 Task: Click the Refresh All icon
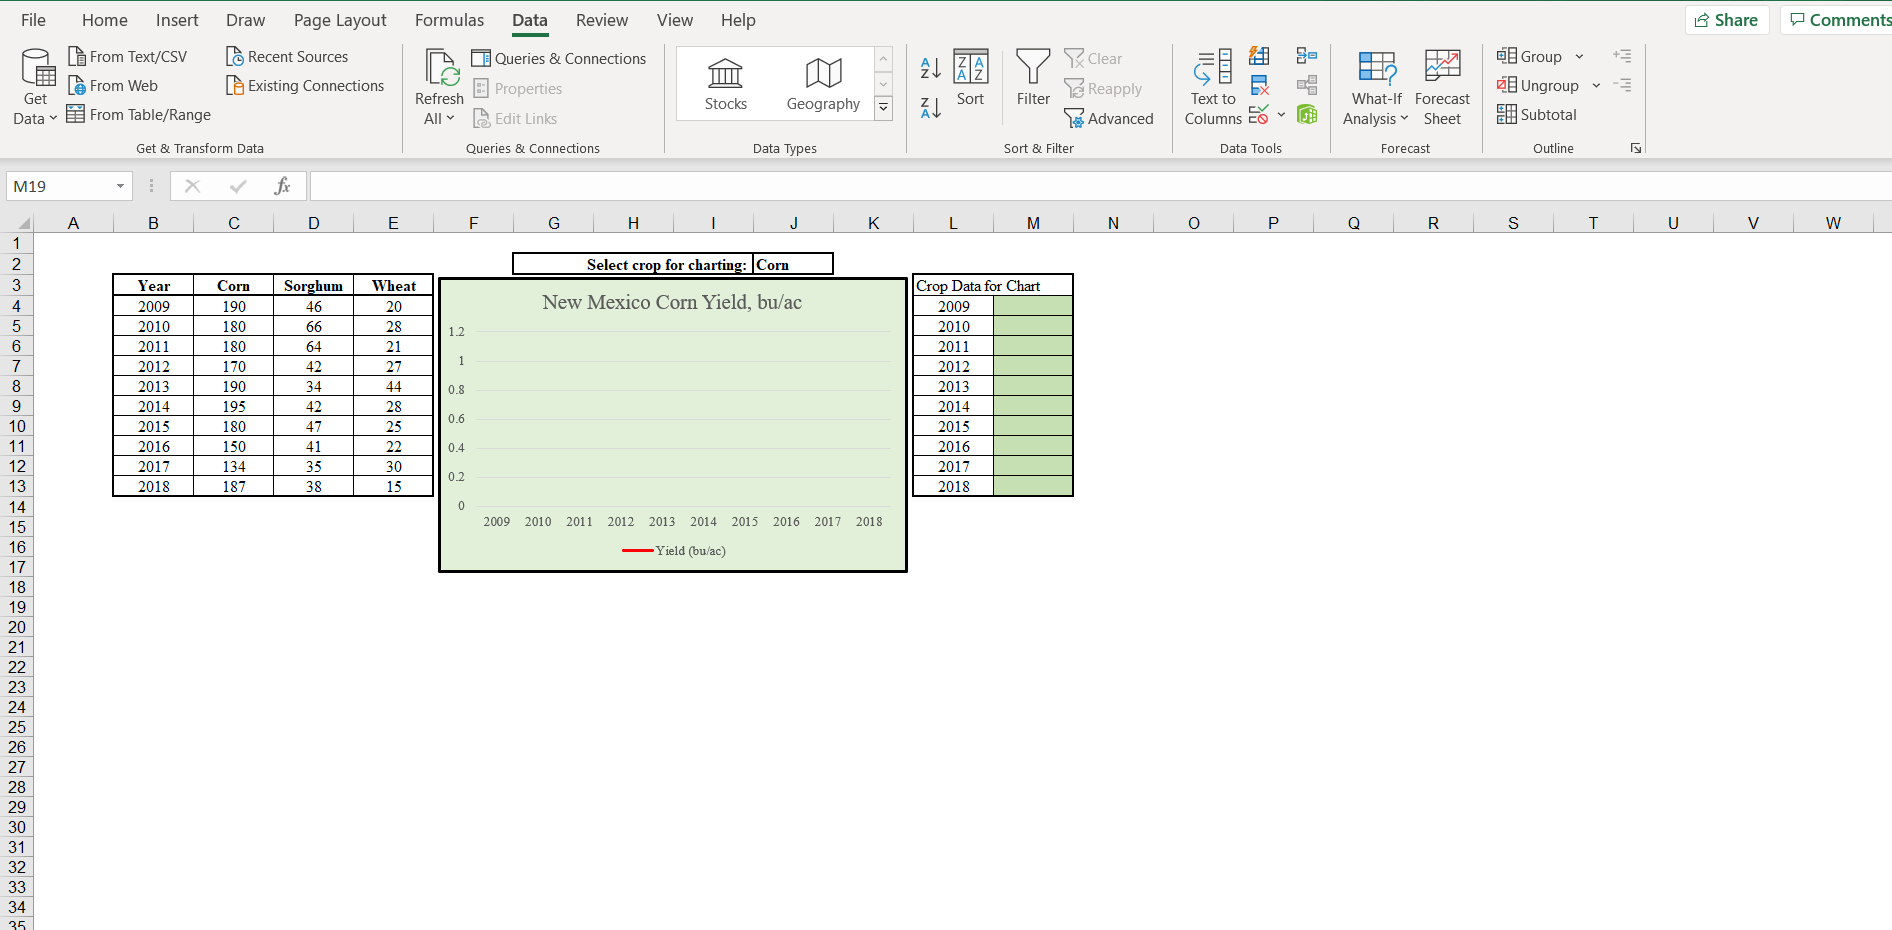pyautogui.click(x=439, y=68)
